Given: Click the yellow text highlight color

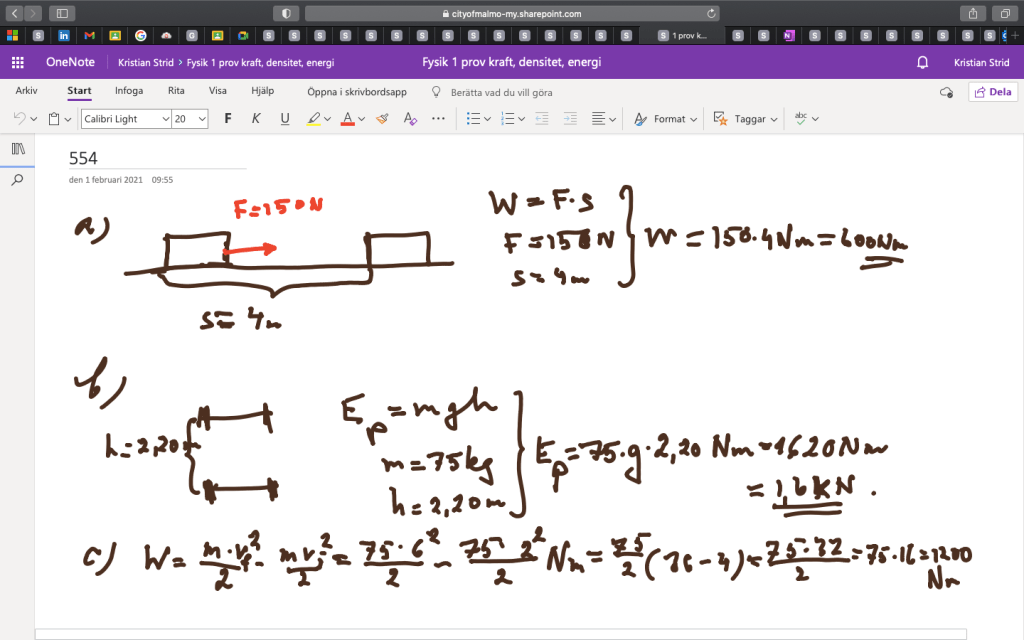Looking at the screenshot, I should [x=313, y=118].
